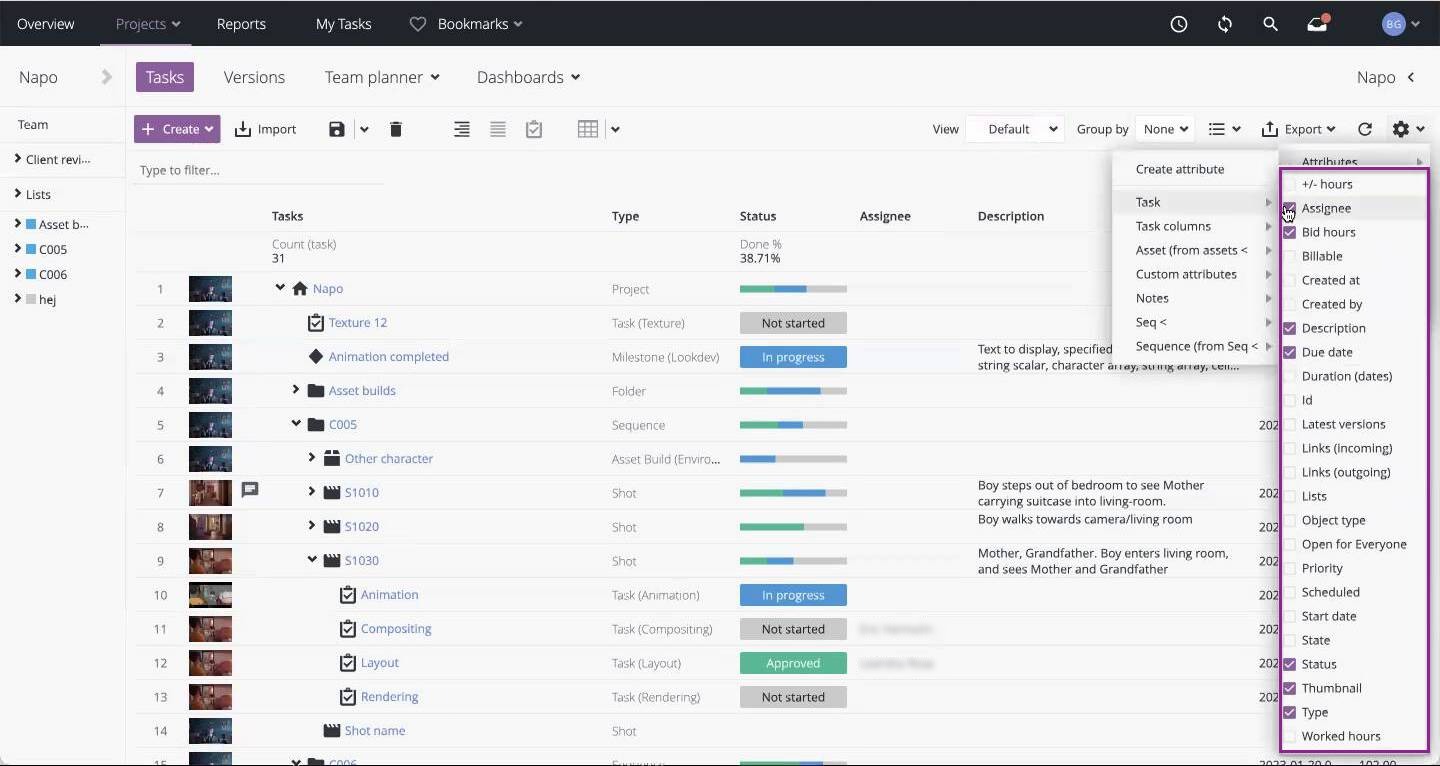Screen dimensions: 1440x766
Task: Expand the Lists item in sidebar
Action: pyautogui.click(x=18, y=194)
